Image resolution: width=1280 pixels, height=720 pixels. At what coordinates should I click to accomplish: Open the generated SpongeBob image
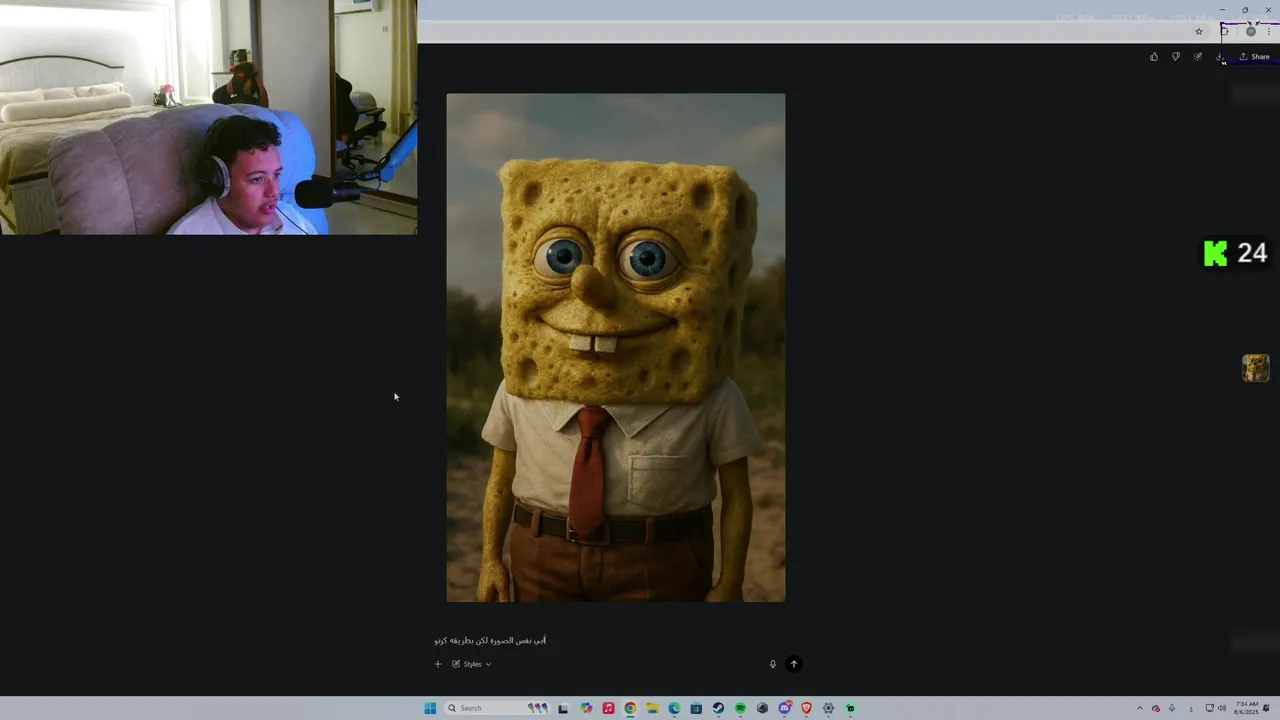(616, 348)
